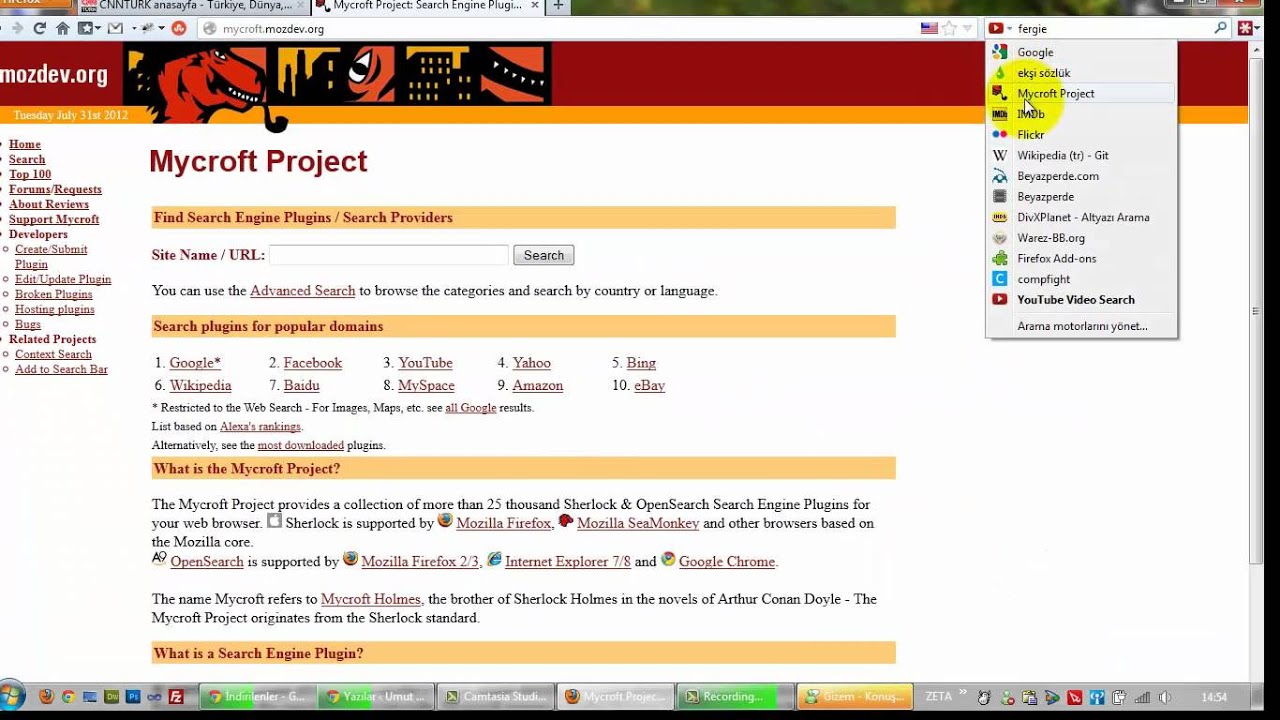Click Home in the sidebar
1280x720 pixels.
pyautogui.click(x=25, y=144)
